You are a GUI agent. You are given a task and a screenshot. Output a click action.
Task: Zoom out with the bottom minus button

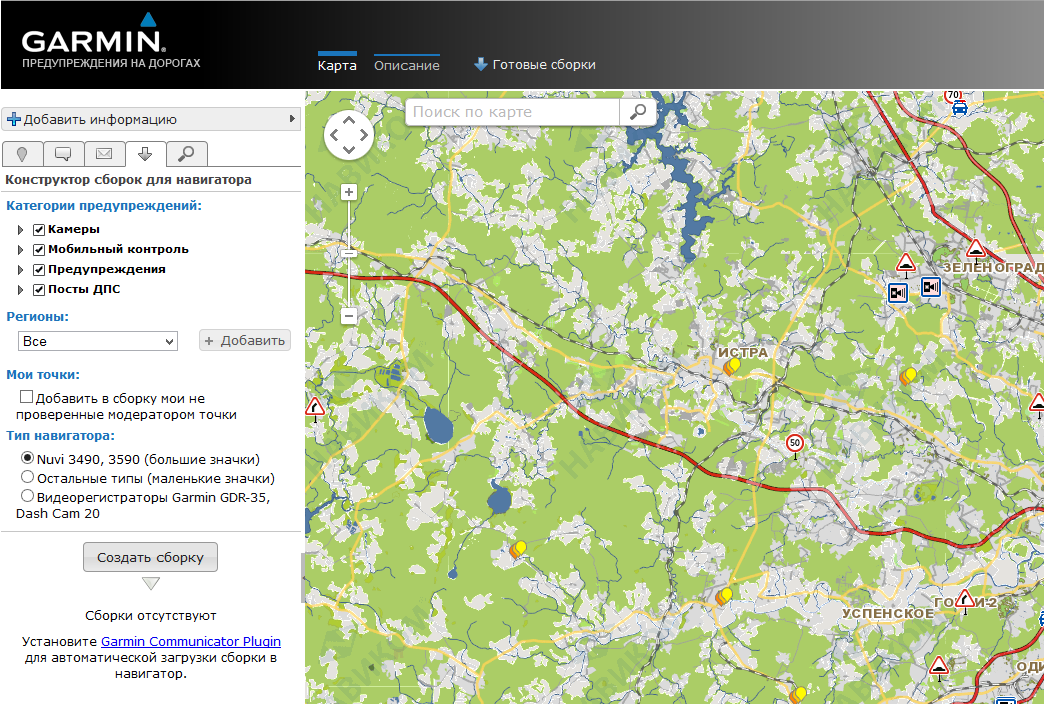[x=349, y=315]
